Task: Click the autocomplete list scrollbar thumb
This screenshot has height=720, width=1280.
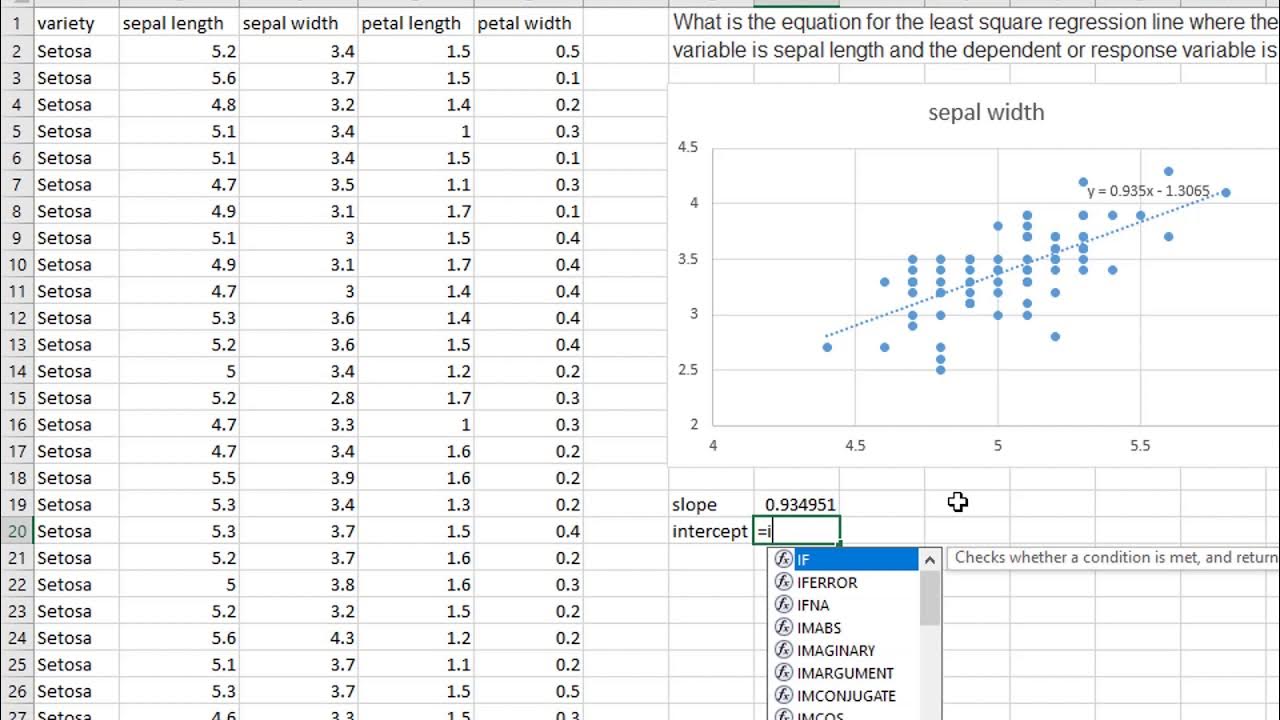Action: 930,596
